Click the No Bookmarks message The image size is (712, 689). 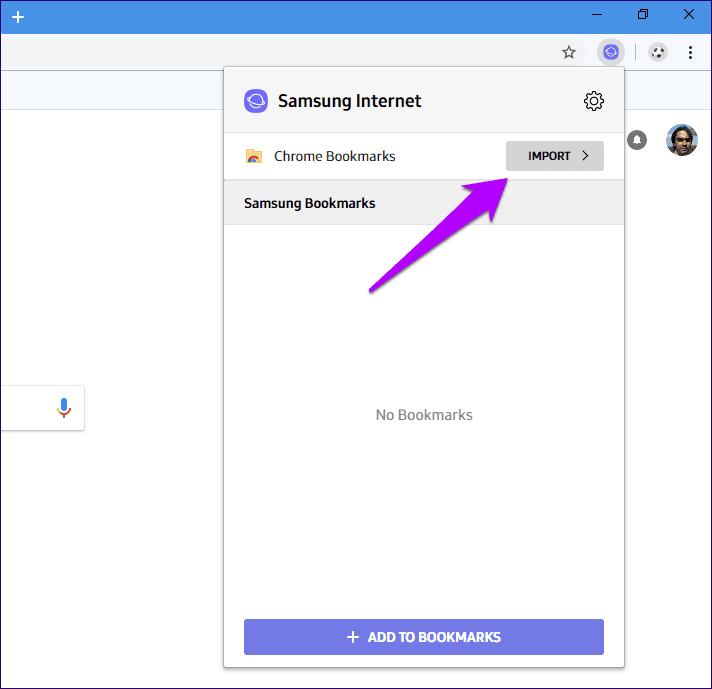tap(424, 415)
